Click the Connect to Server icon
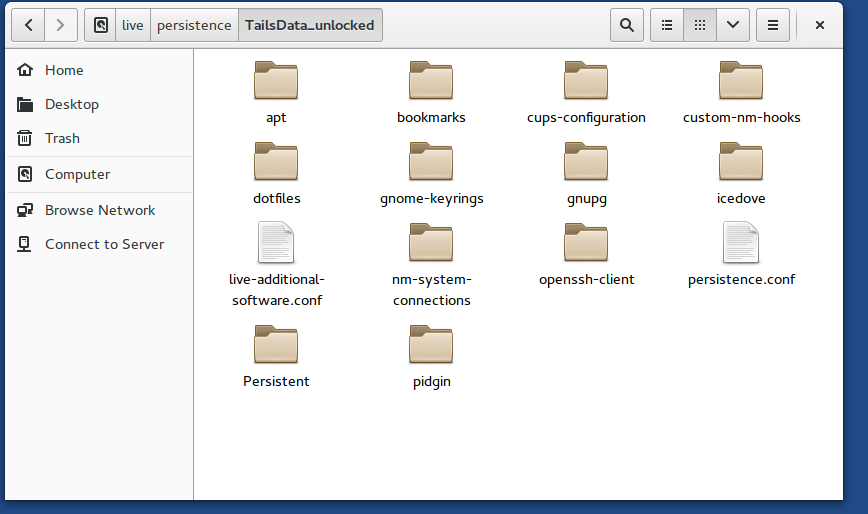The image size is (868, 514). click(24, 244)
